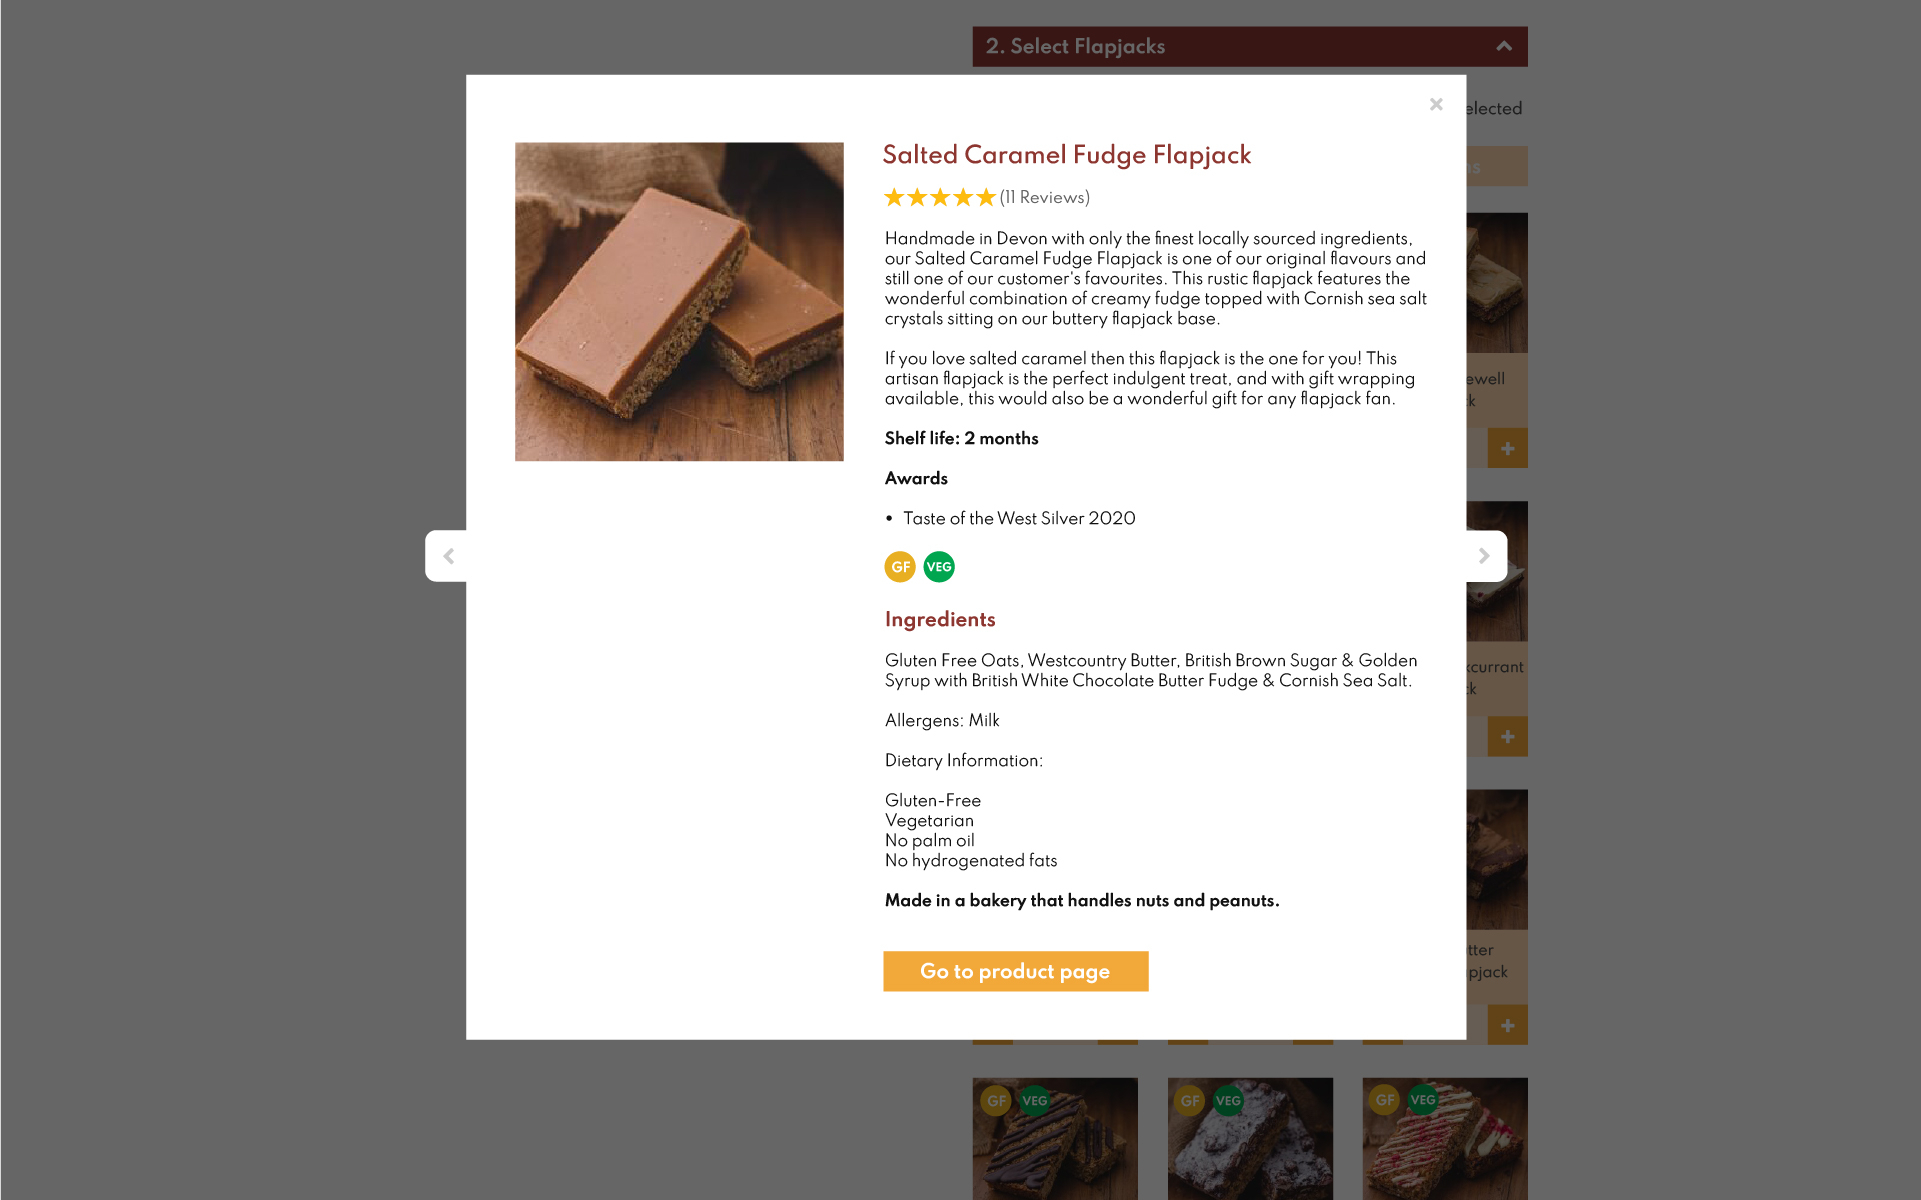Click the five-star rating
Viewport: 1921px width, 1200px height.
(939, 197)
